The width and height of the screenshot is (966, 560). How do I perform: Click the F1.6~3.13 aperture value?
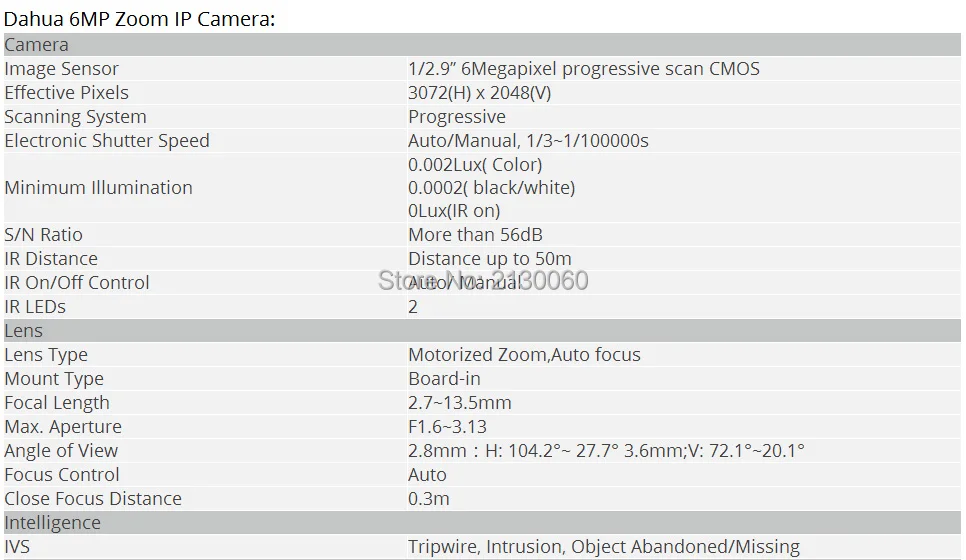point(447,426)
